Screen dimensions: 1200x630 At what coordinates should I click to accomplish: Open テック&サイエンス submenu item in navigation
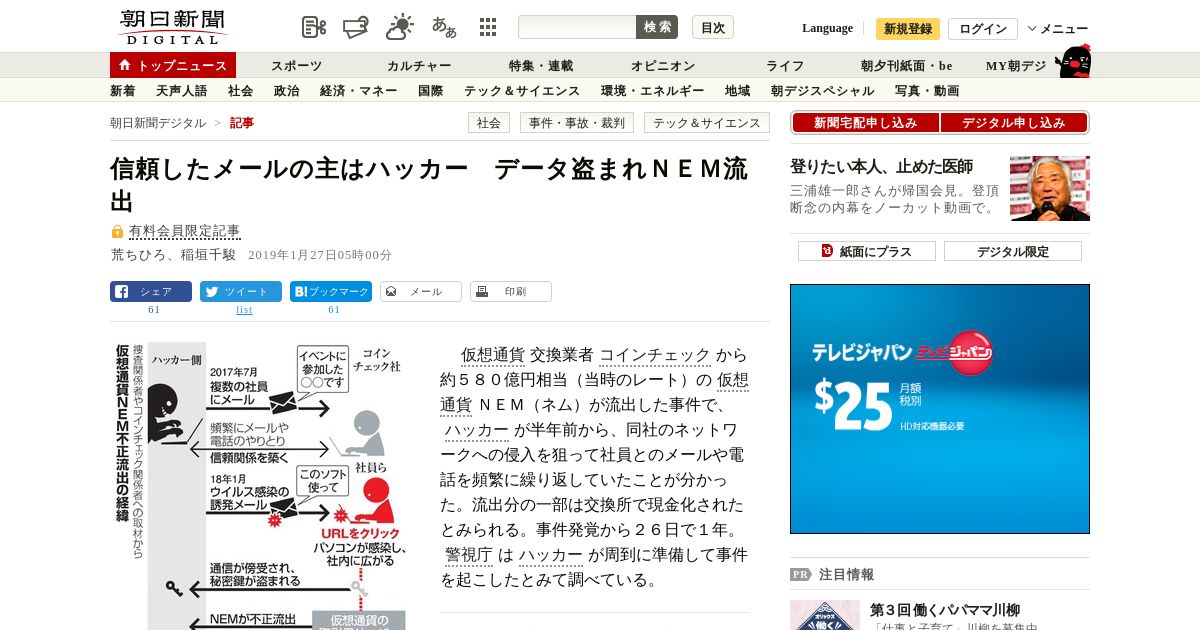pos(521,91)
